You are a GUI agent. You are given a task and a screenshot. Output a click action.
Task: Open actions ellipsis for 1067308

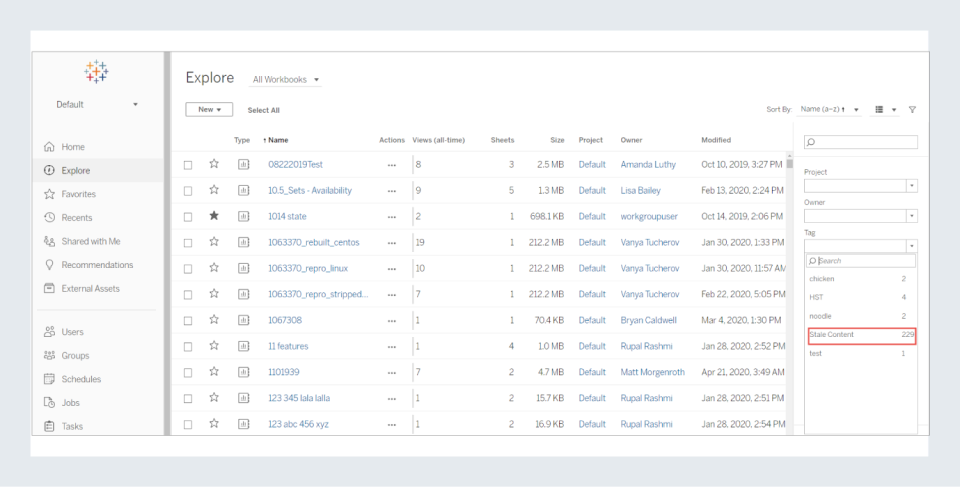(x=391, y=321)
